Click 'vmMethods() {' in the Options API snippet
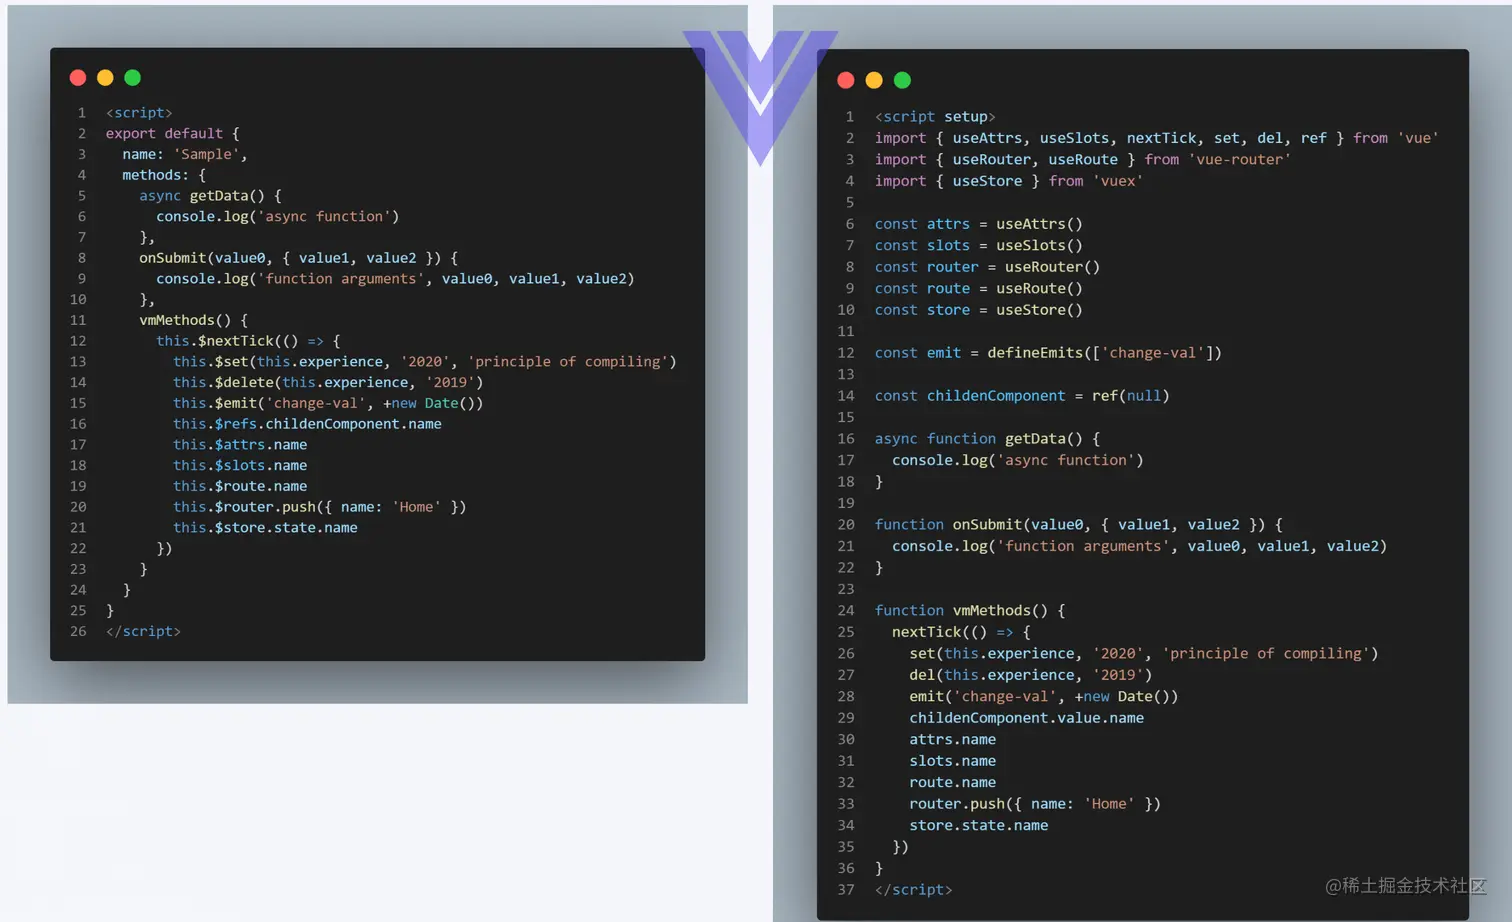The image size is (1512, 922). (193, 320)
